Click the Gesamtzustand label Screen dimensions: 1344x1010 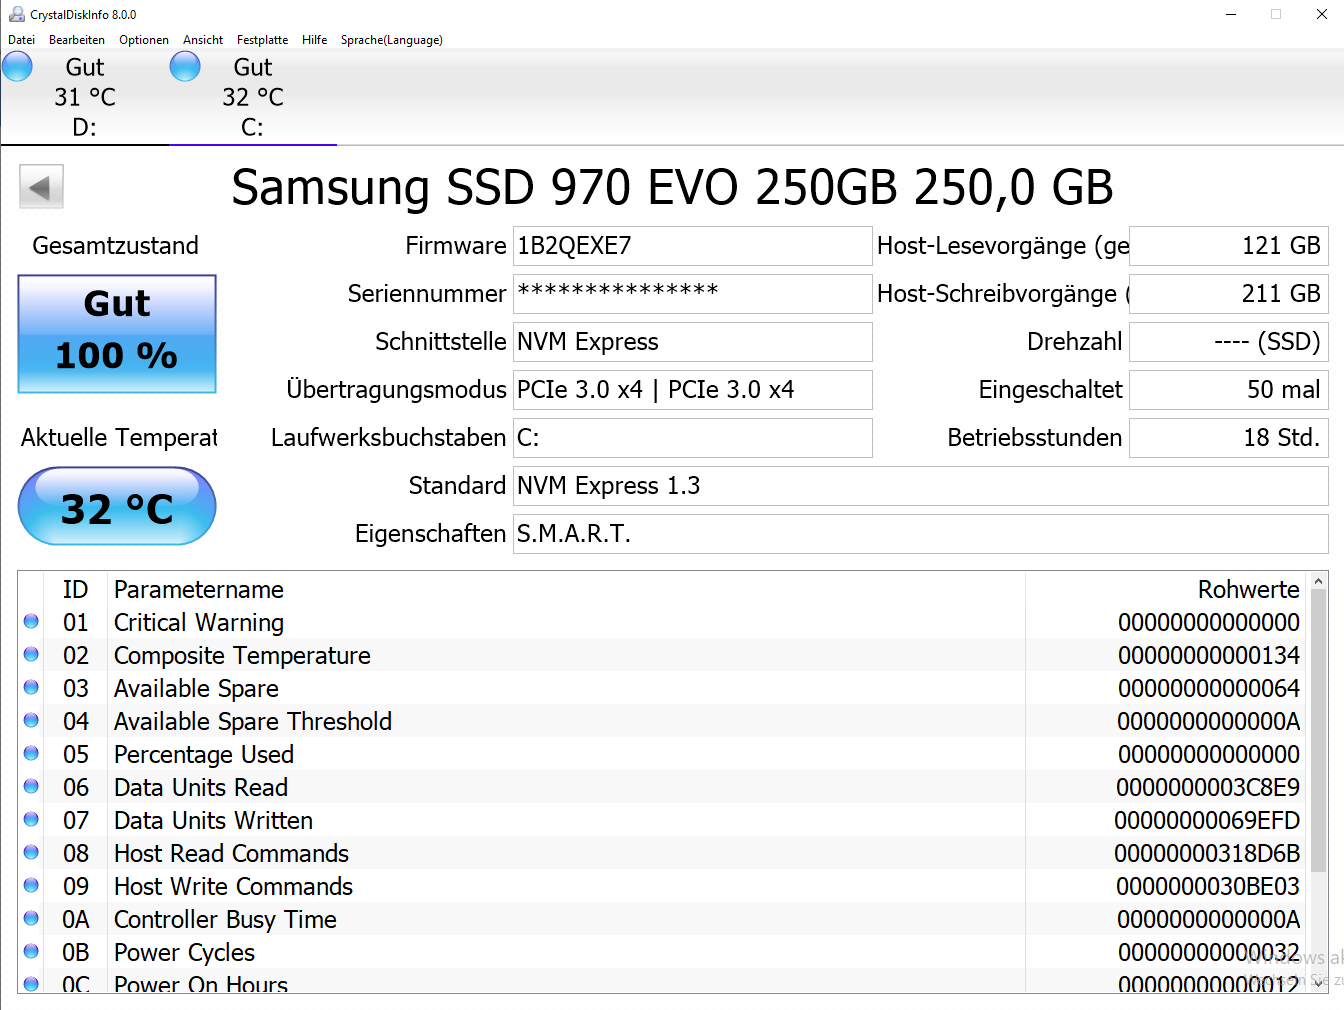pos(116,246)
